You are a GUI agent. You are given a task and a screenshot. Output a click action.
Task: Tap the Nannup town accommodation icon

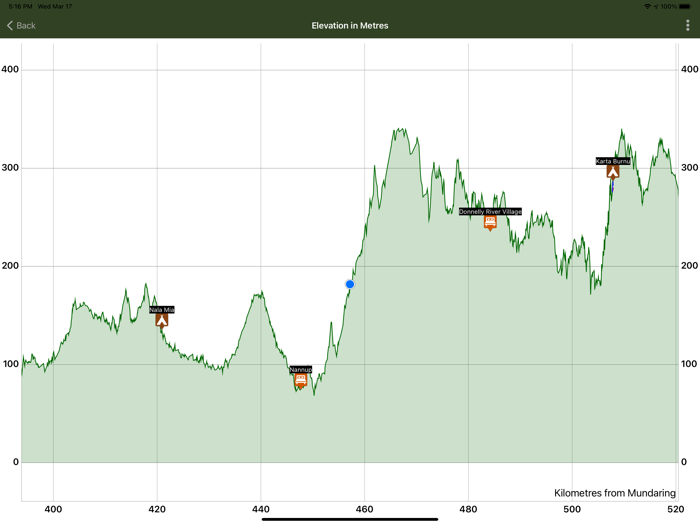click(x=301, y=380)
